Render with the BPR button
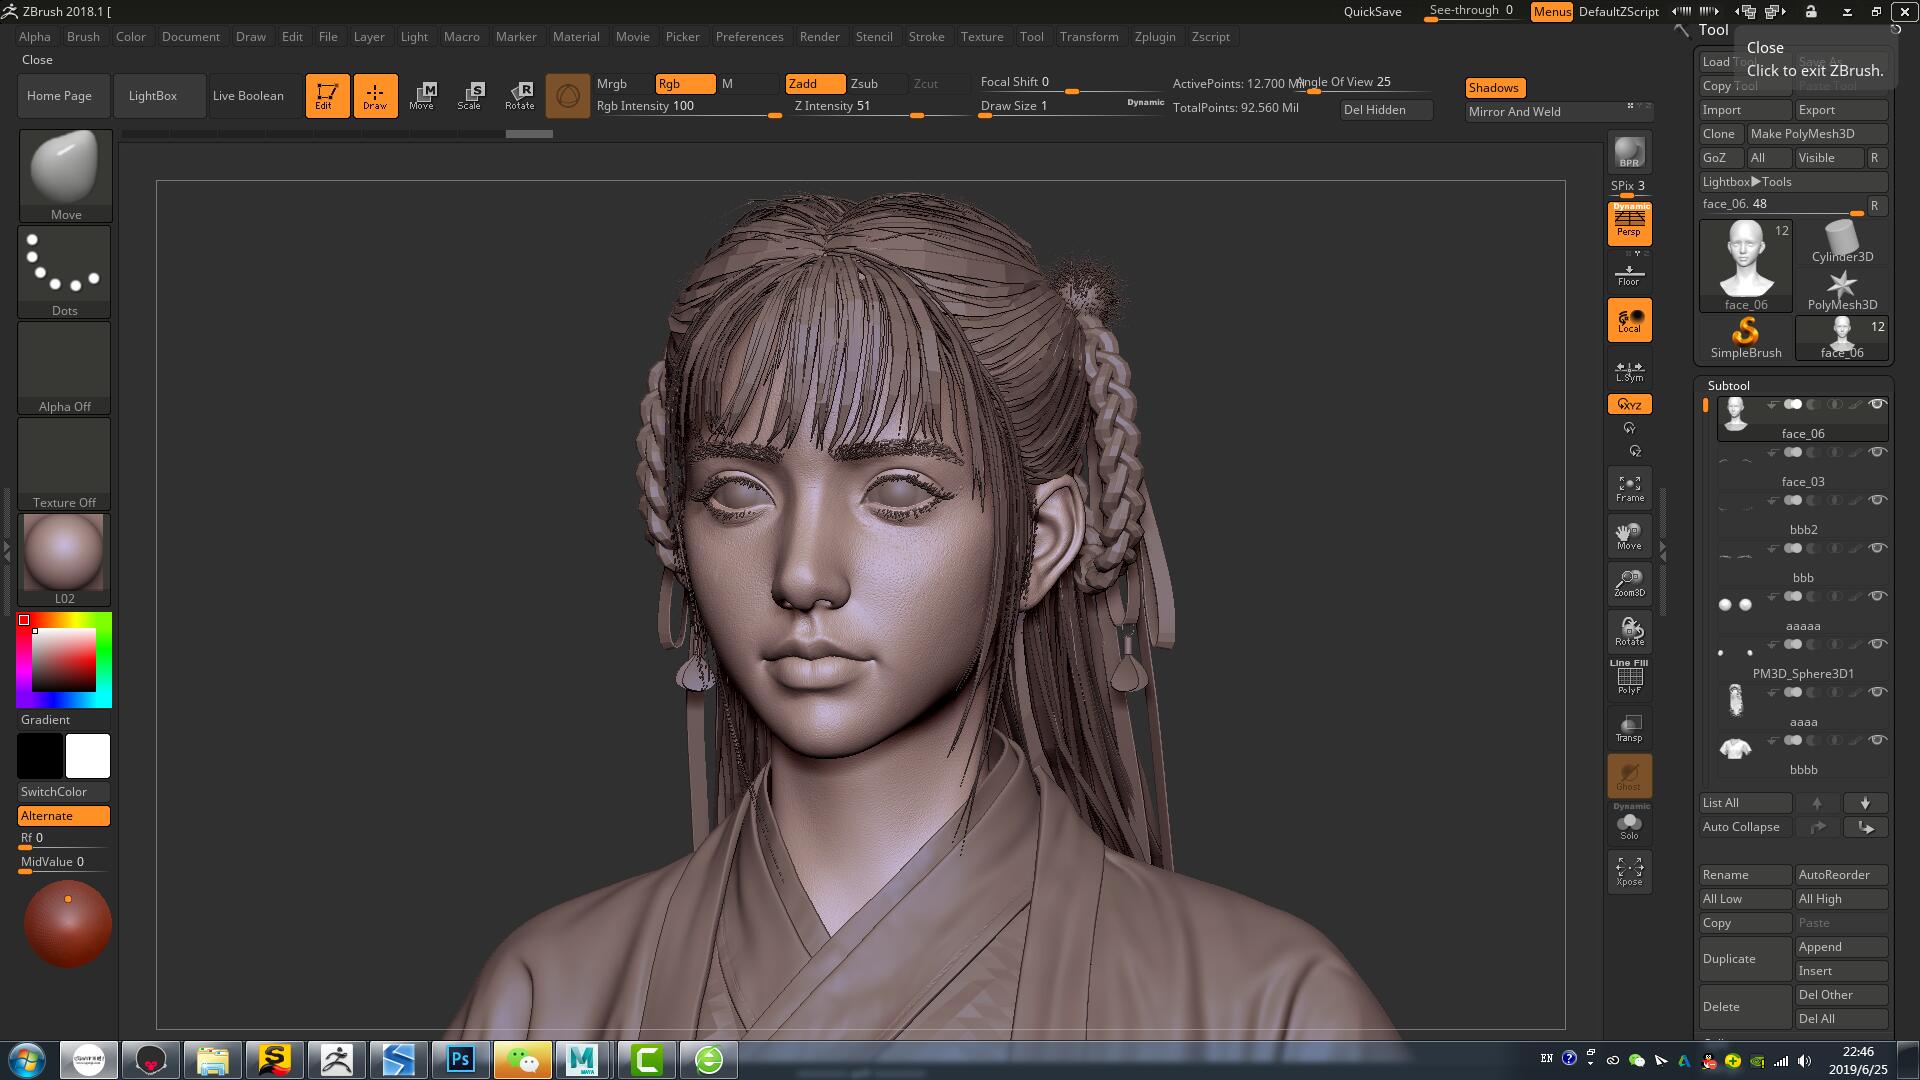1920x1080 pixels. click(1630, 152)
